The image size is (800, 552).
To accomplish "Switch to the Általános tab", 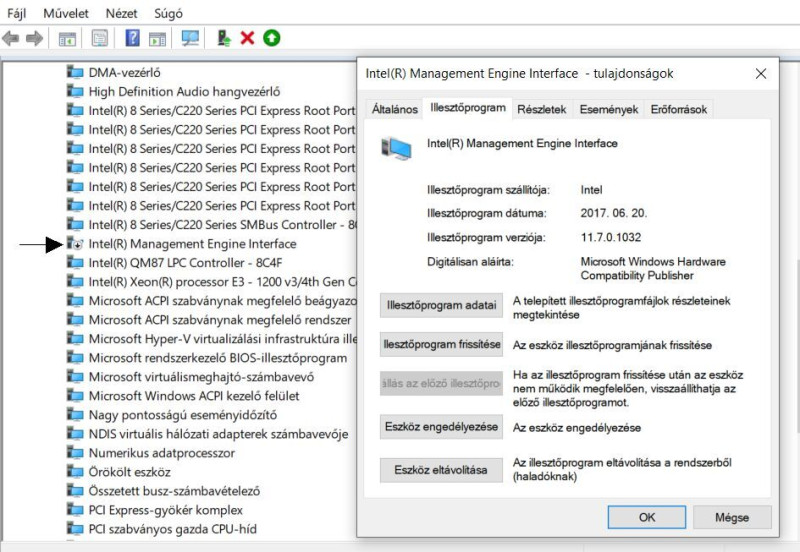I will 394,109.
